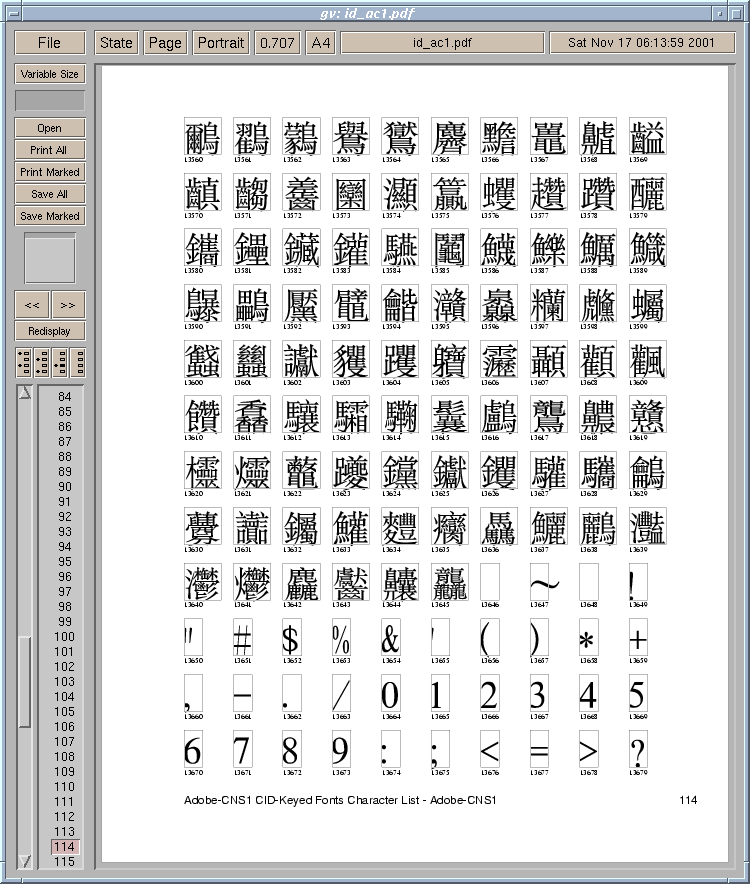This screenshot has height=884, width=750.
Task: Click the panner box below Save Marked
Action: 49,258
